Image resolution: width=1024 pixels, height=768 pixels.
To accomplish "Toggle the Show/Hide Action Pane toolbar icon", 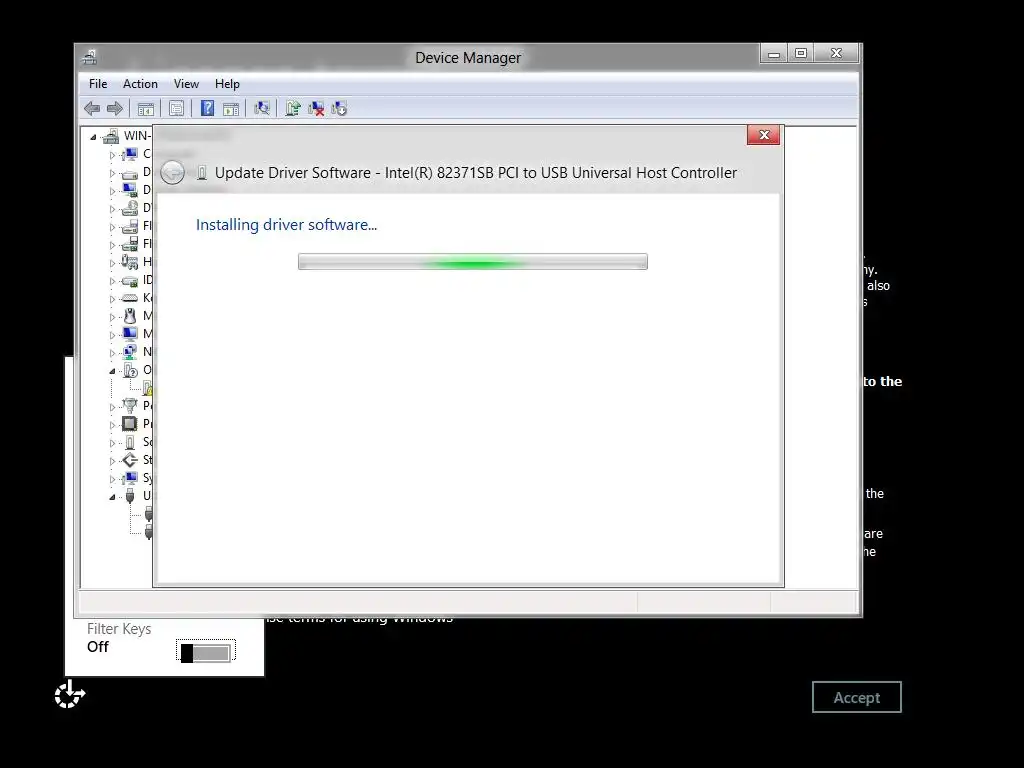I will [231, 108].
